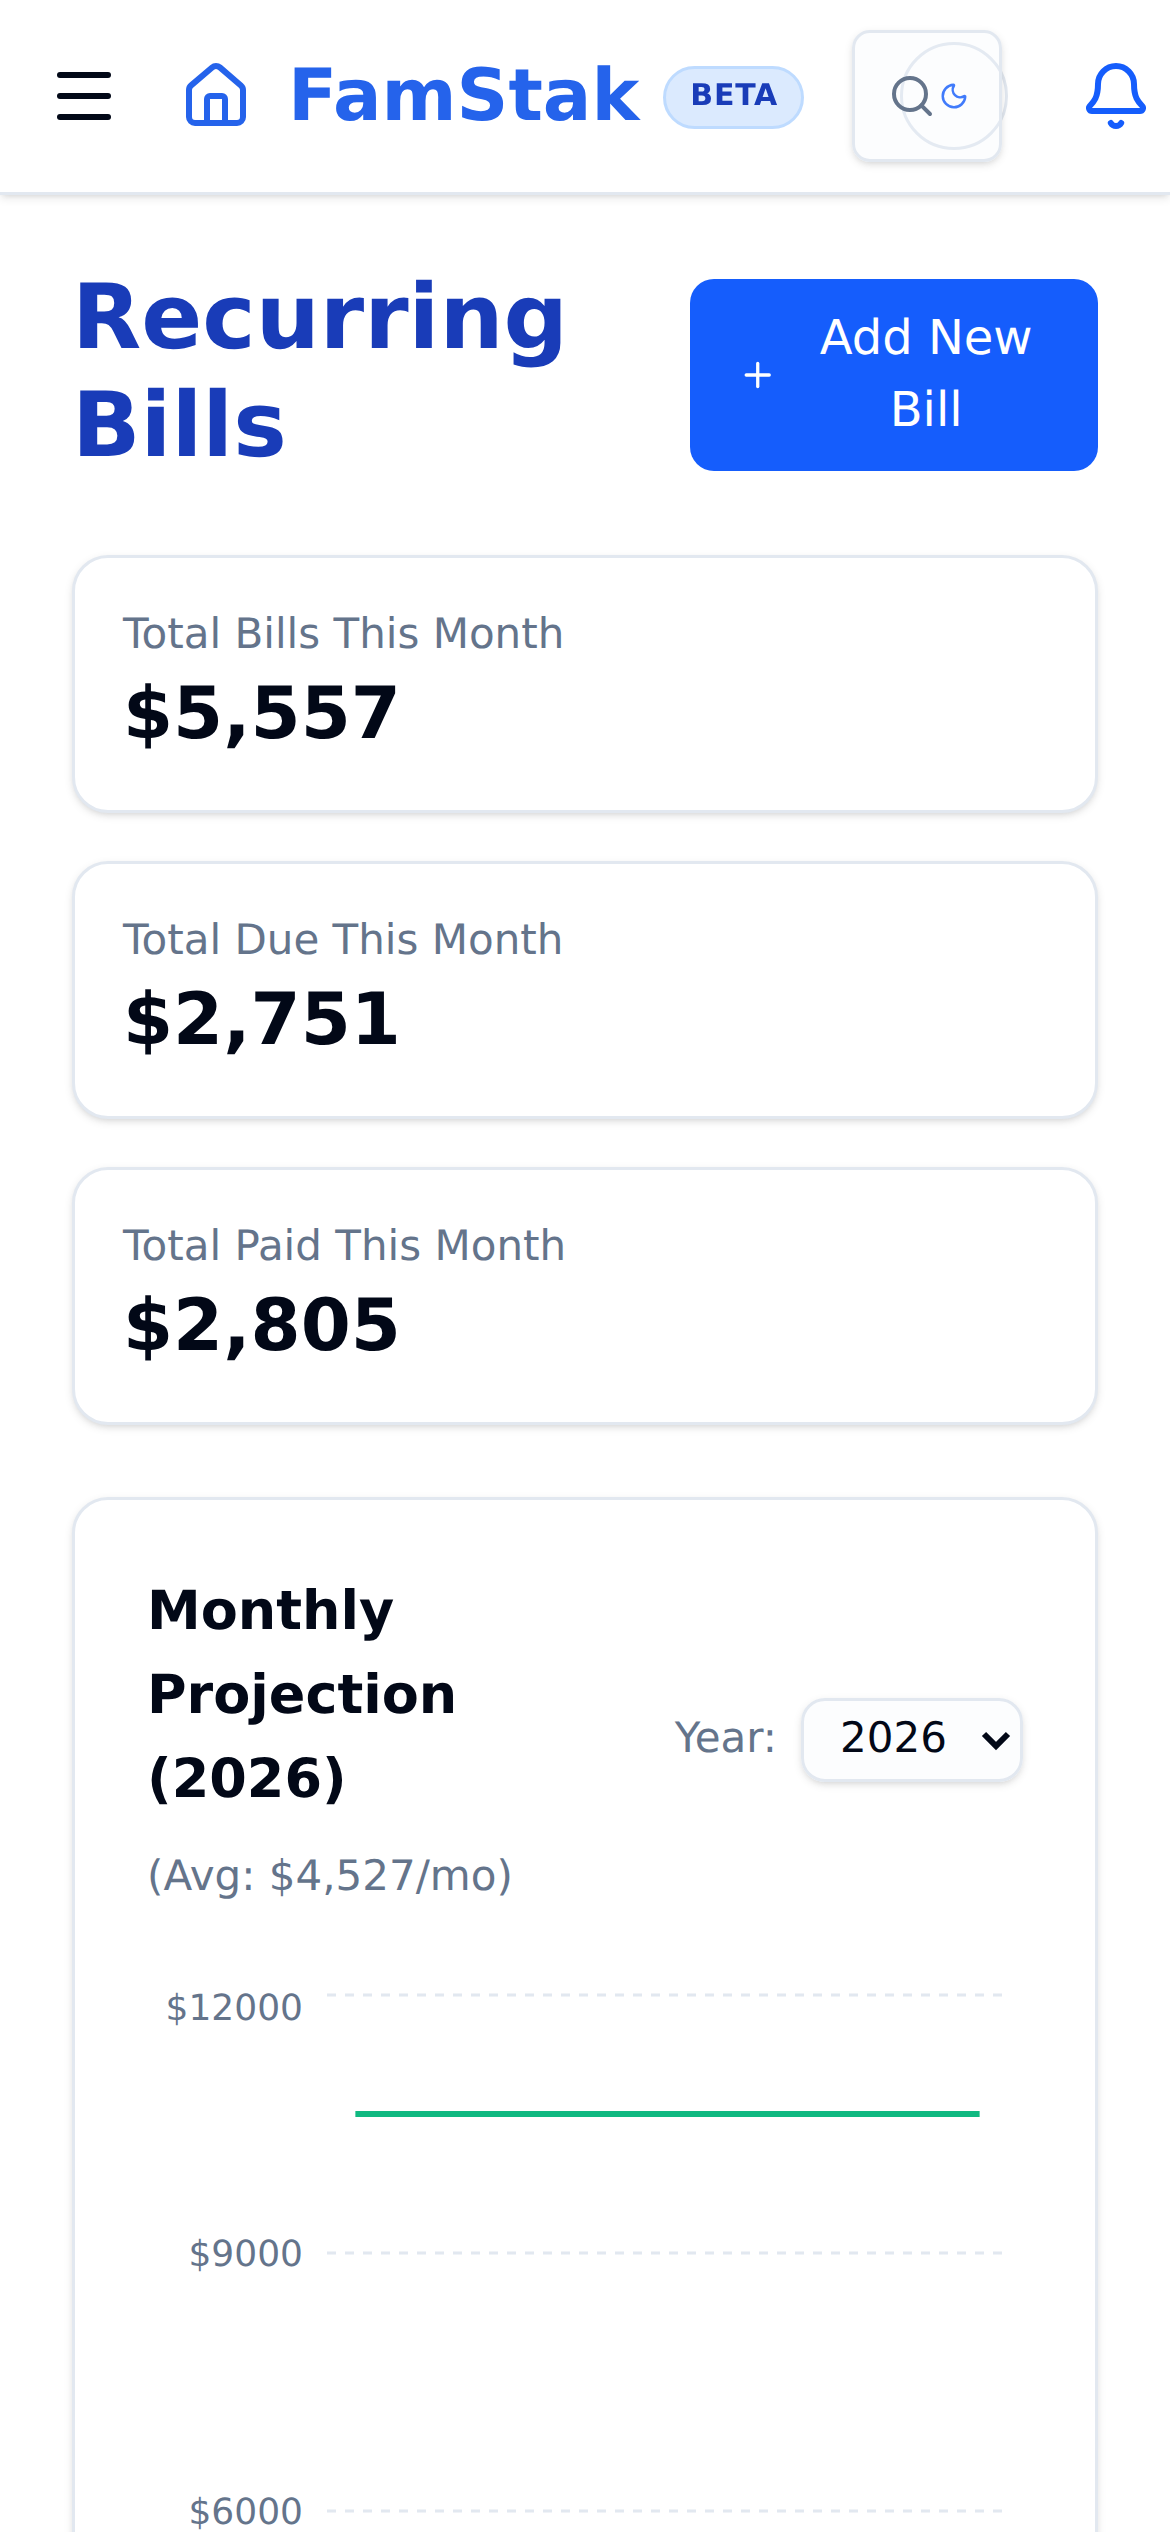Click the dropdown chevron next to 2026
This screenshot has height=2532, width=1170.
pyautogui.click(x=996, y=1741)
